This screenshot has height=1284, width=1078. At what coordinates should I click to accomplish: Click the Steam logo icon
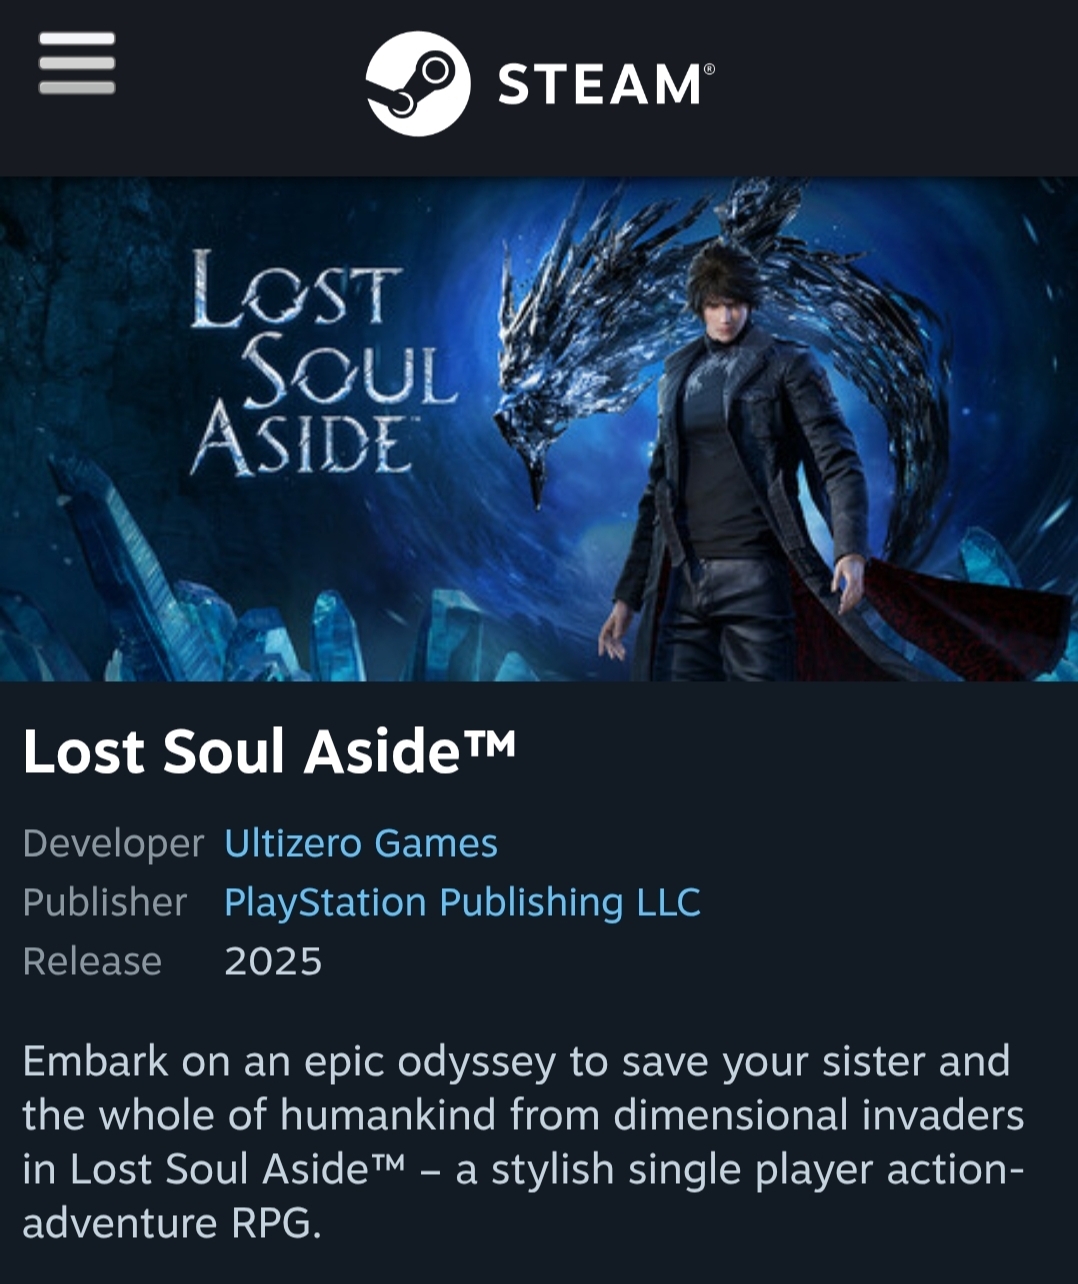(x=418, y=83)
